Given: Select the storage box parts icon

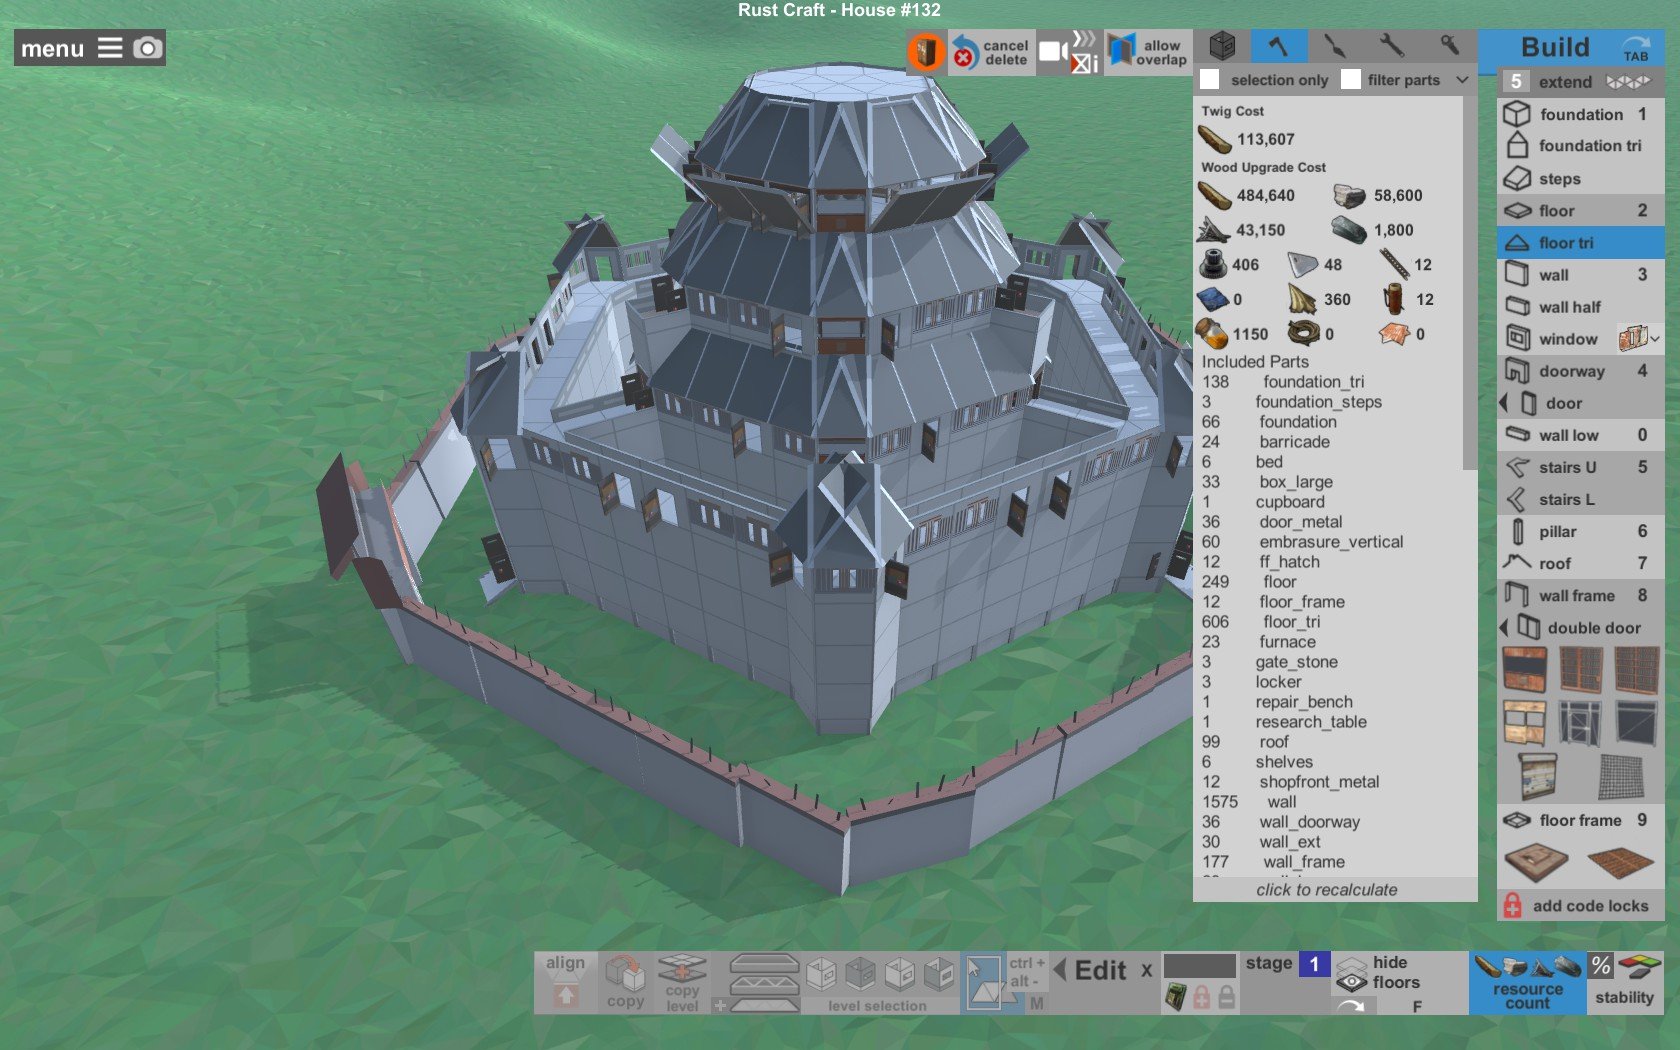Looking at the screenshot, I should pyautogui.click(x=1222, y=47).
